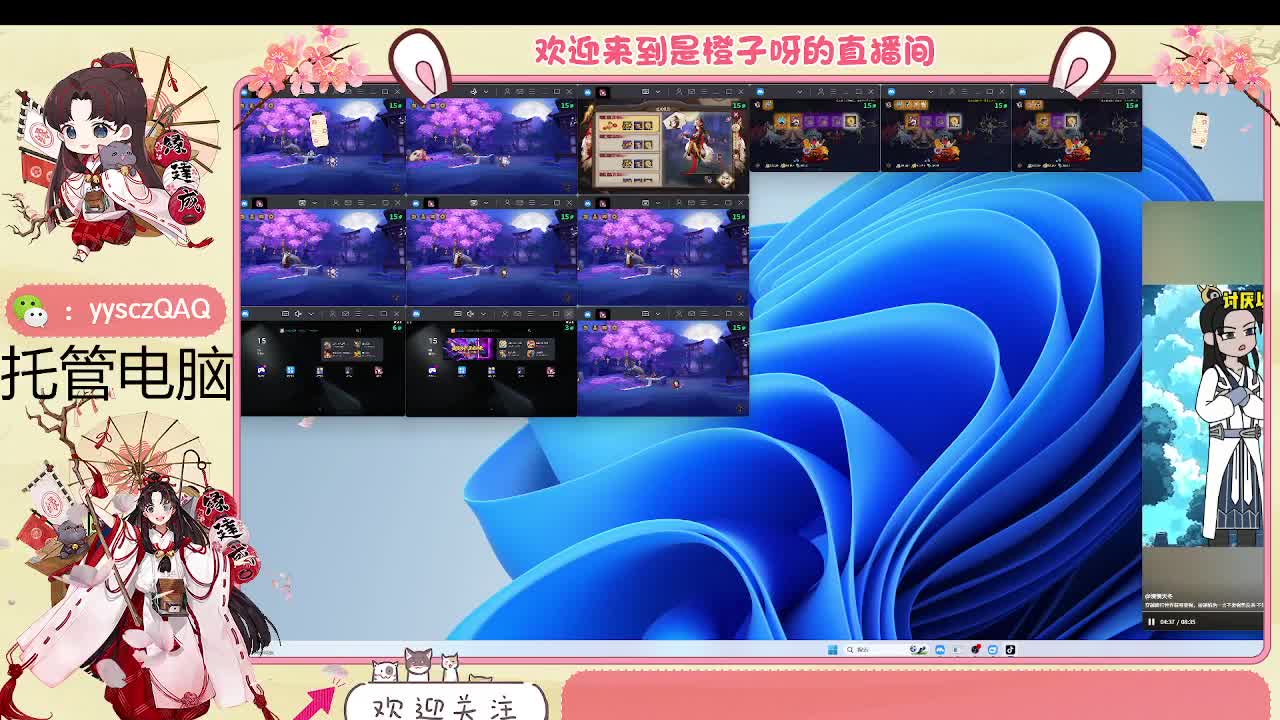
Task: Click the highlighted gold coin slot in the top-row sixth game window
Action: click(x=1072, y=121)
